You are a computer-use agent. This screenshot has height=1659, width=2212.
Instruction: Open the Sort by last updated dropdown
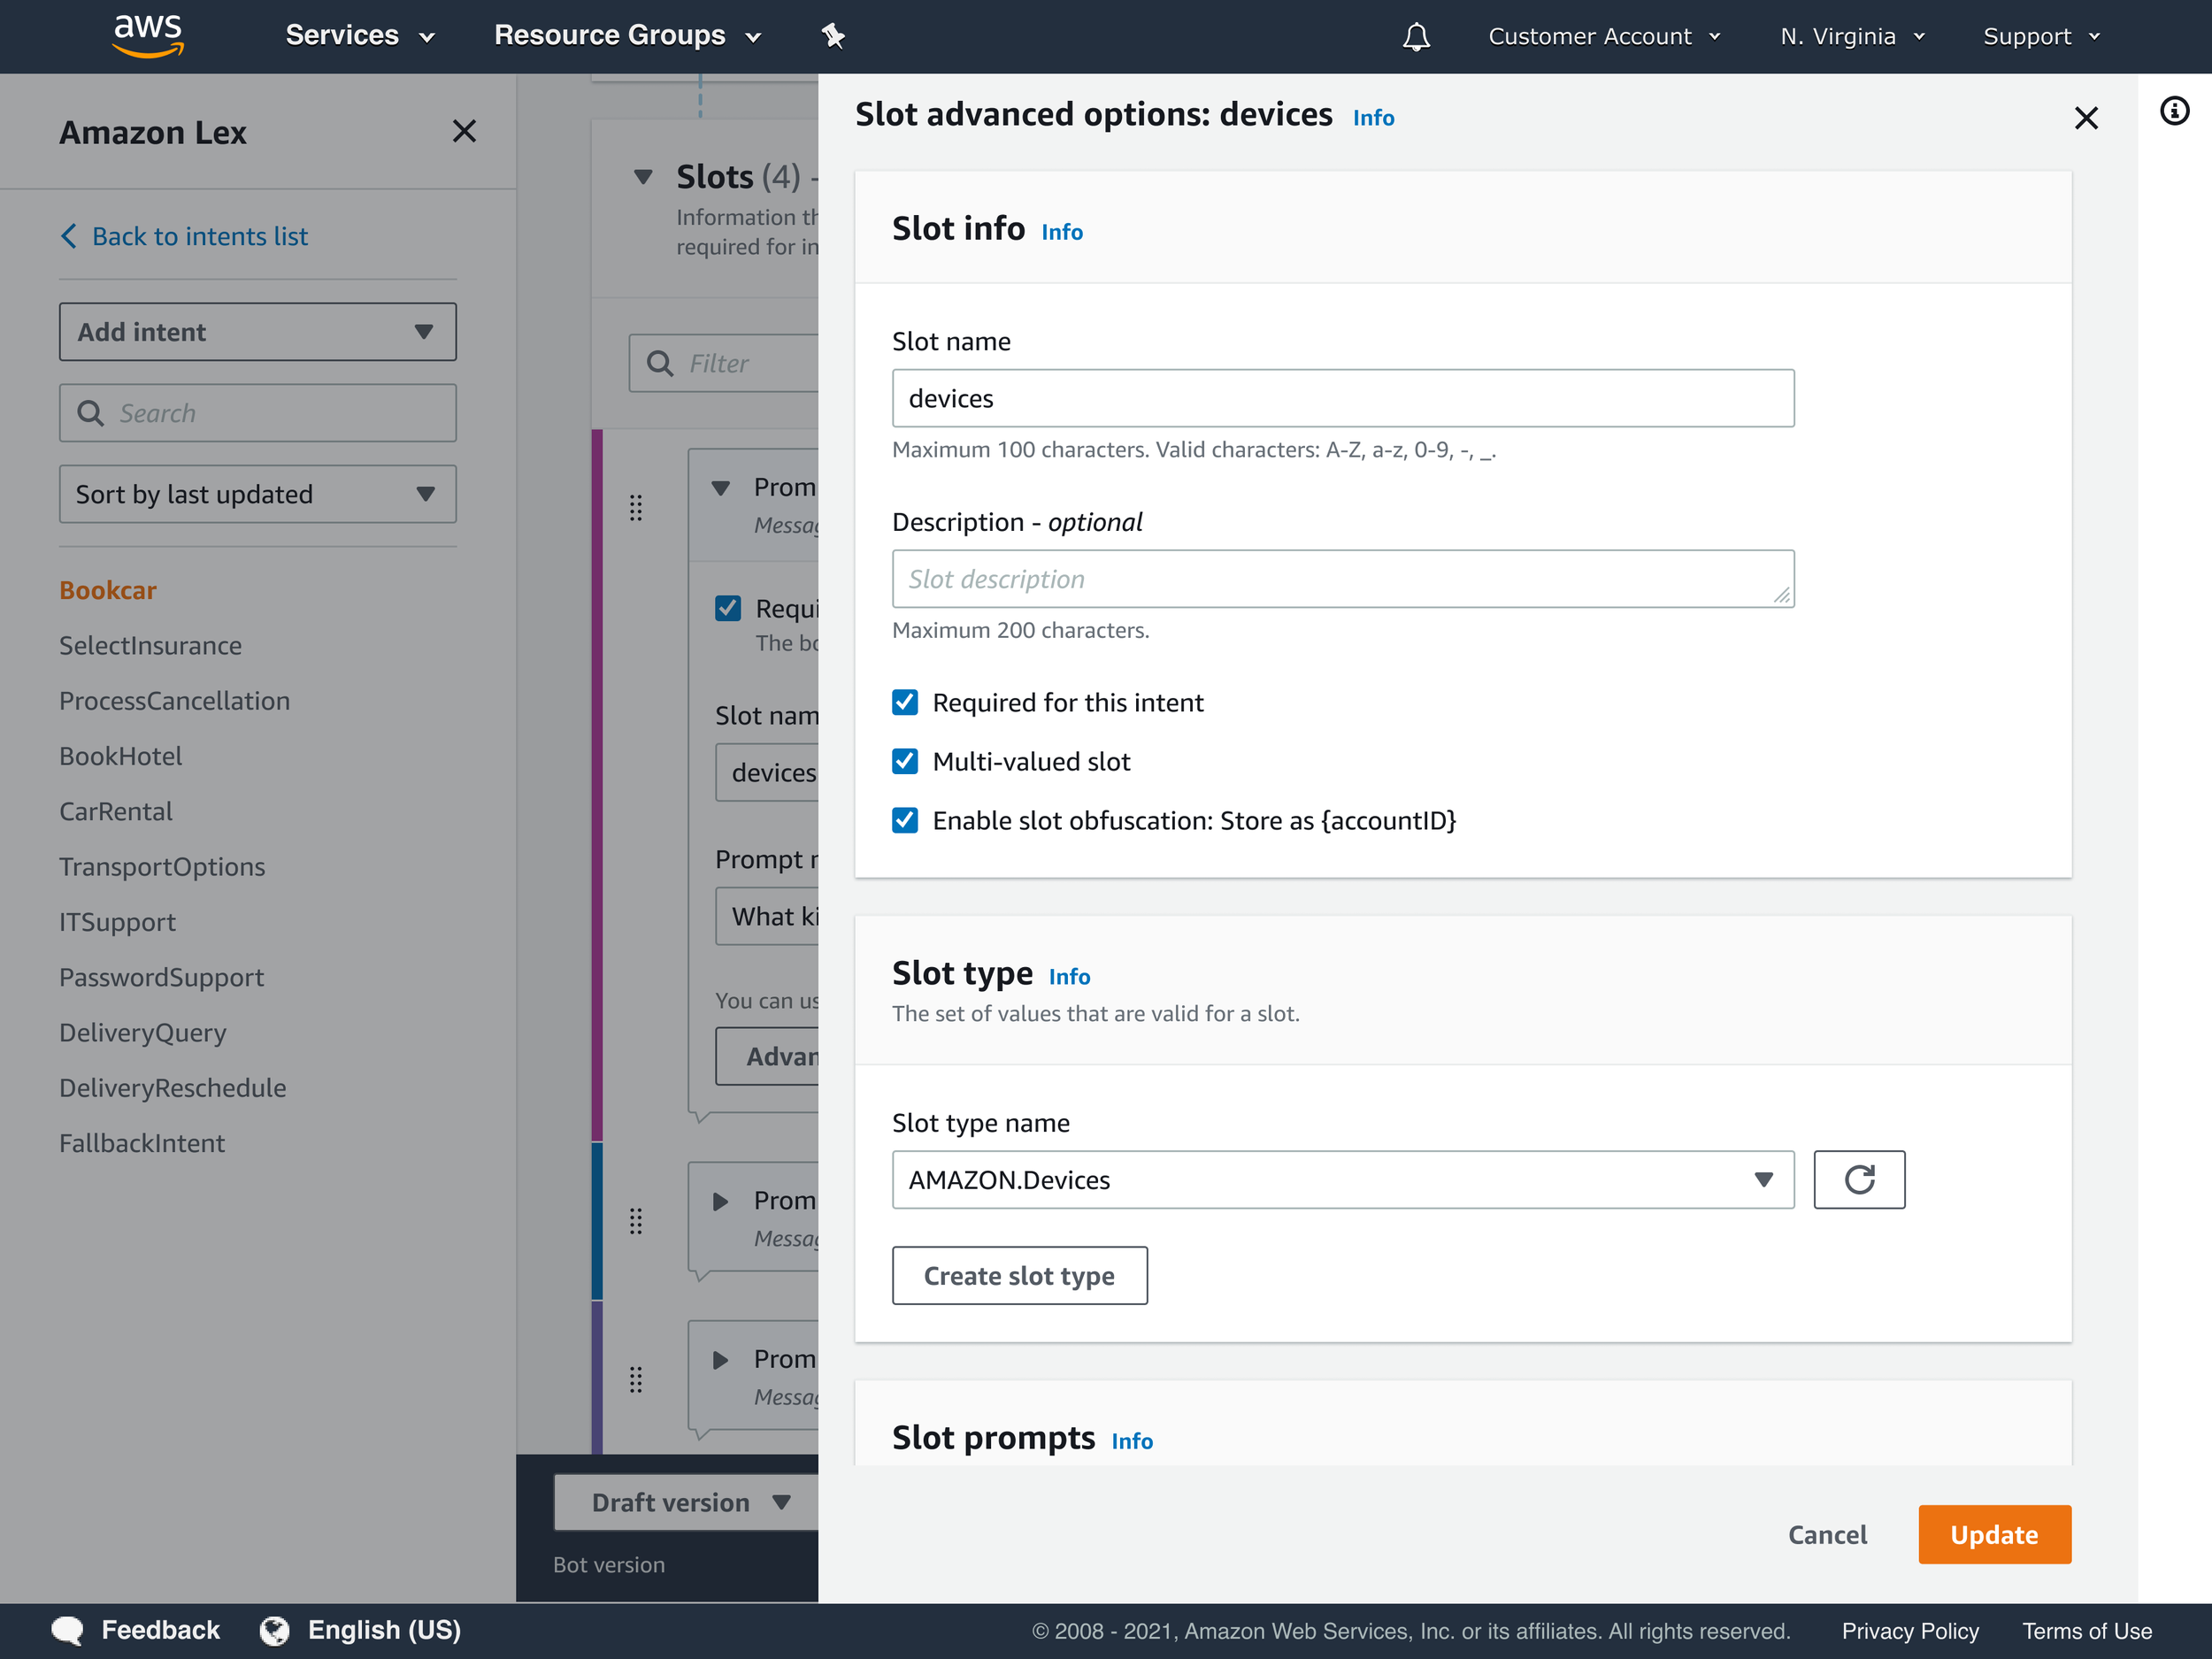[x=257, y=494]
